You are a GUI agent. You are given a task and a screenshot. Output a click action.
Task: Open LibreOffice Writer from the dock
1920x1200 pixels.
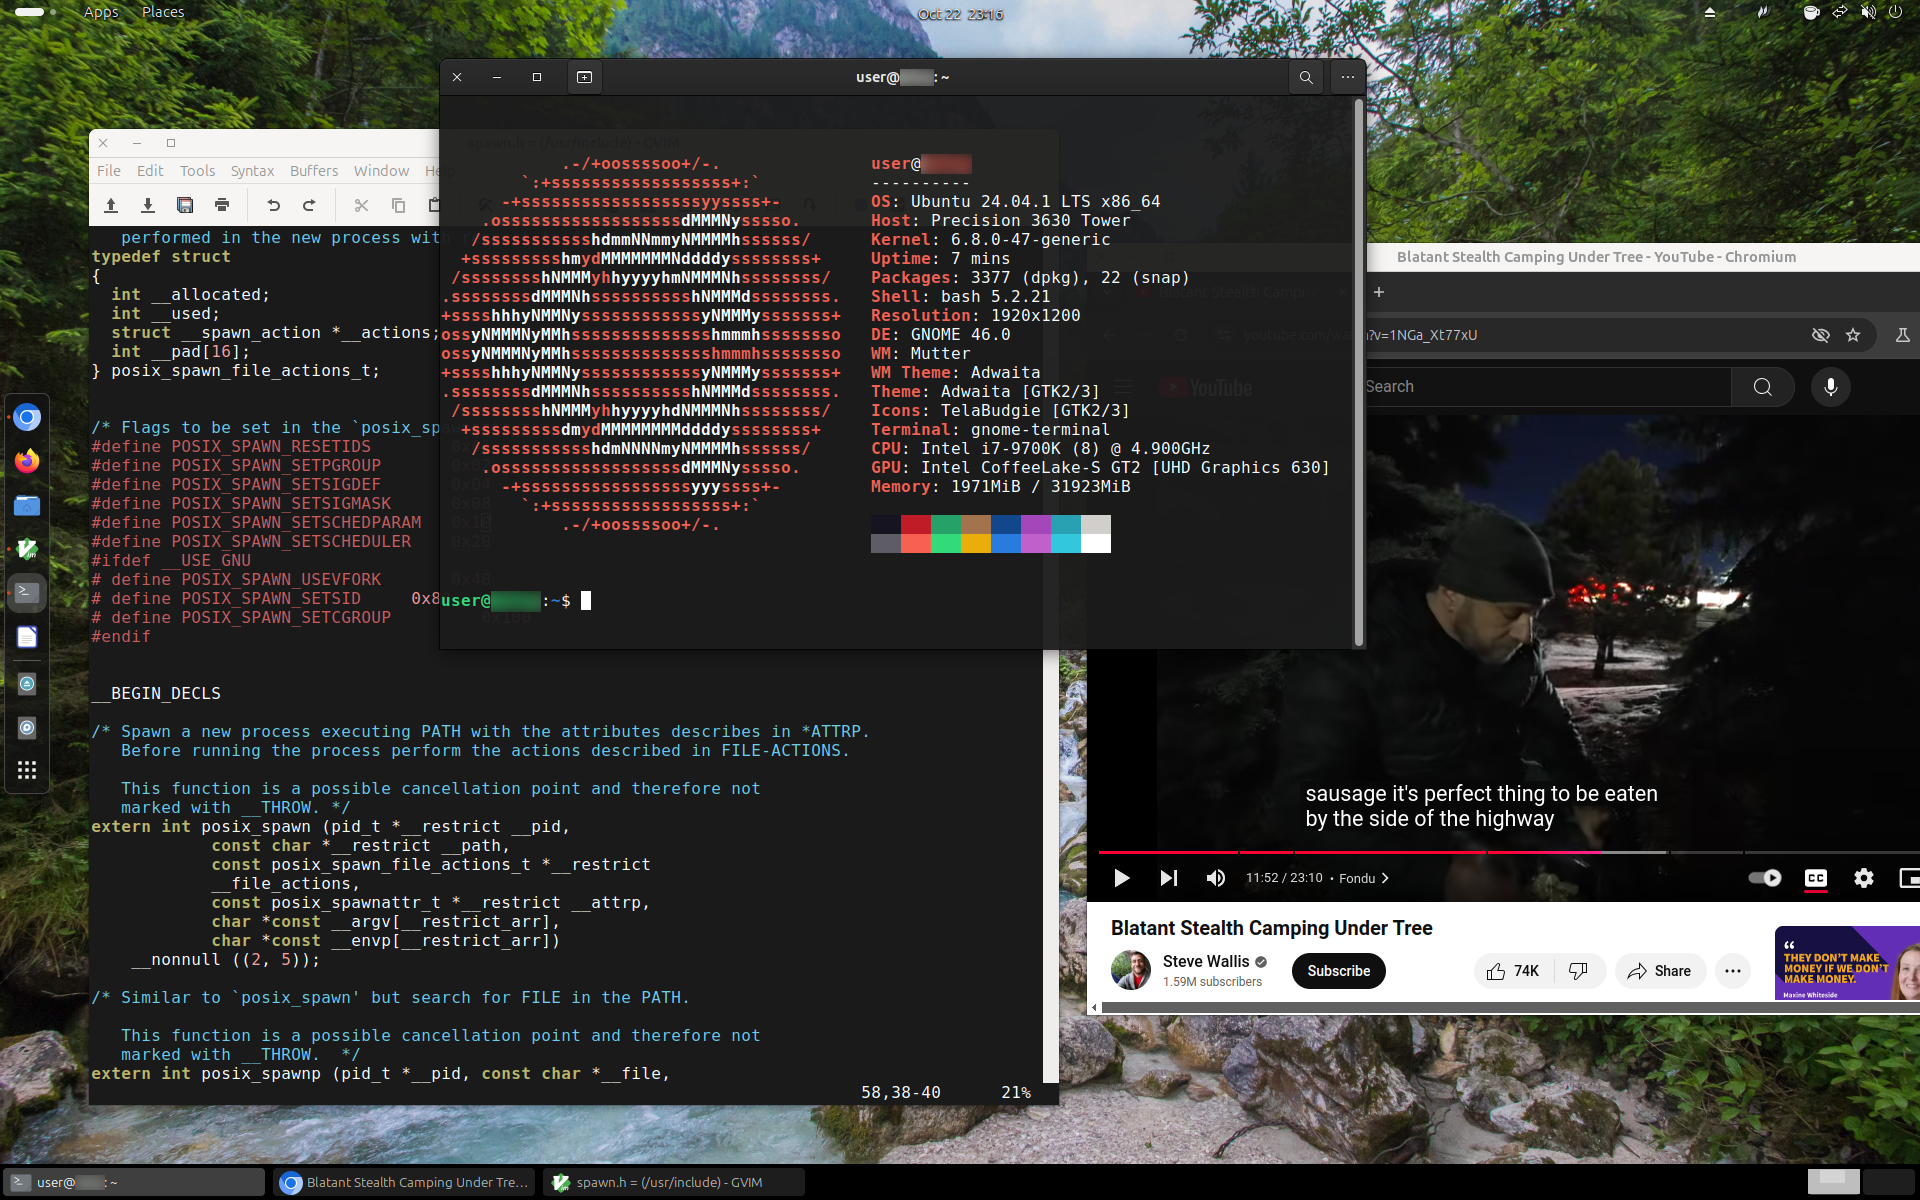click(27, 637)
